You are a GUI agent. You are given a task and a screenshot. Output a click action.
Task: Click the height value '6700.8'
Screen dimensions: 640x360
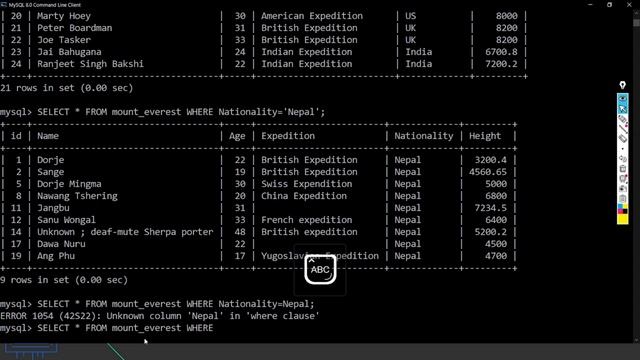[x=501, y=52]
